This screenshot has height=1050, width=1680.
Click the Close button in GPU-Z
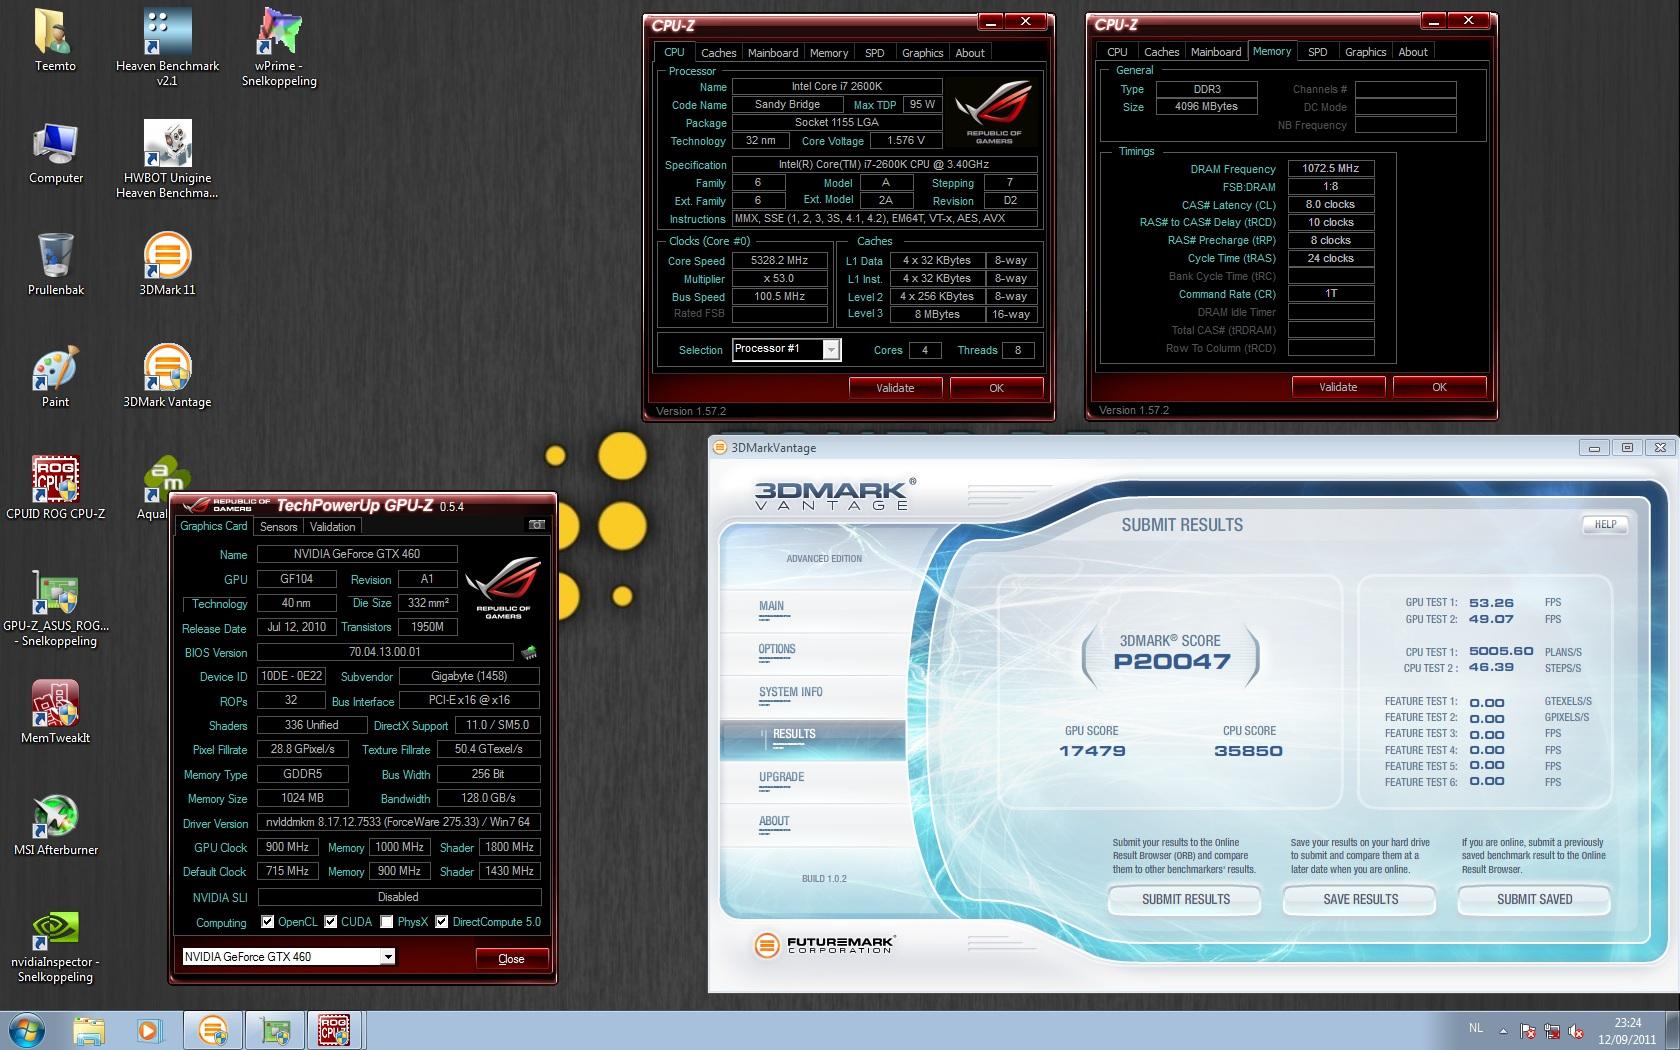511,958
